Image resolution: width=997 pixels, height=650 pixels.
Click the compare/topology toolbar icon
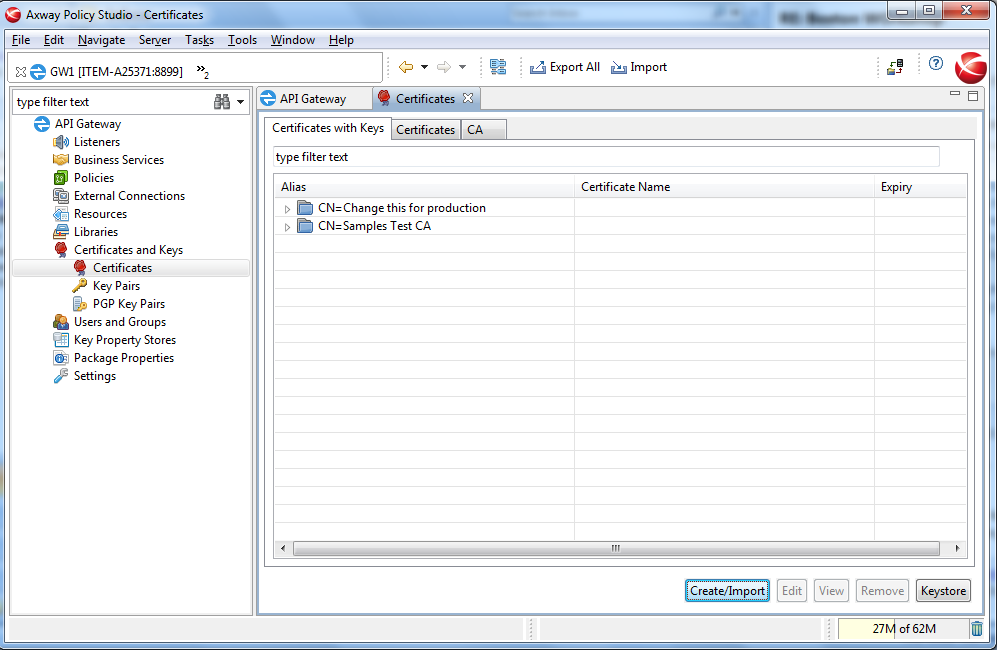coord(498,67)
